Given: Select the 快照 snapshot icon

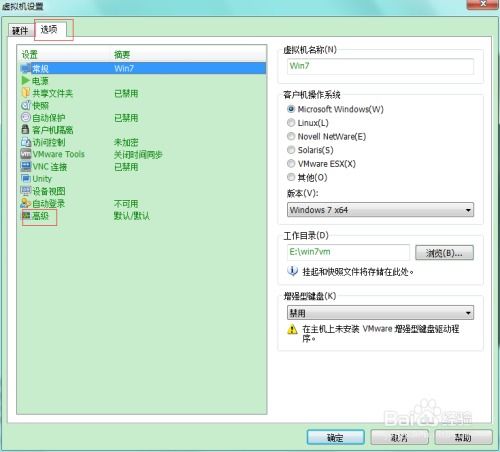Looking at the screenshot, I should click(25, 105).
